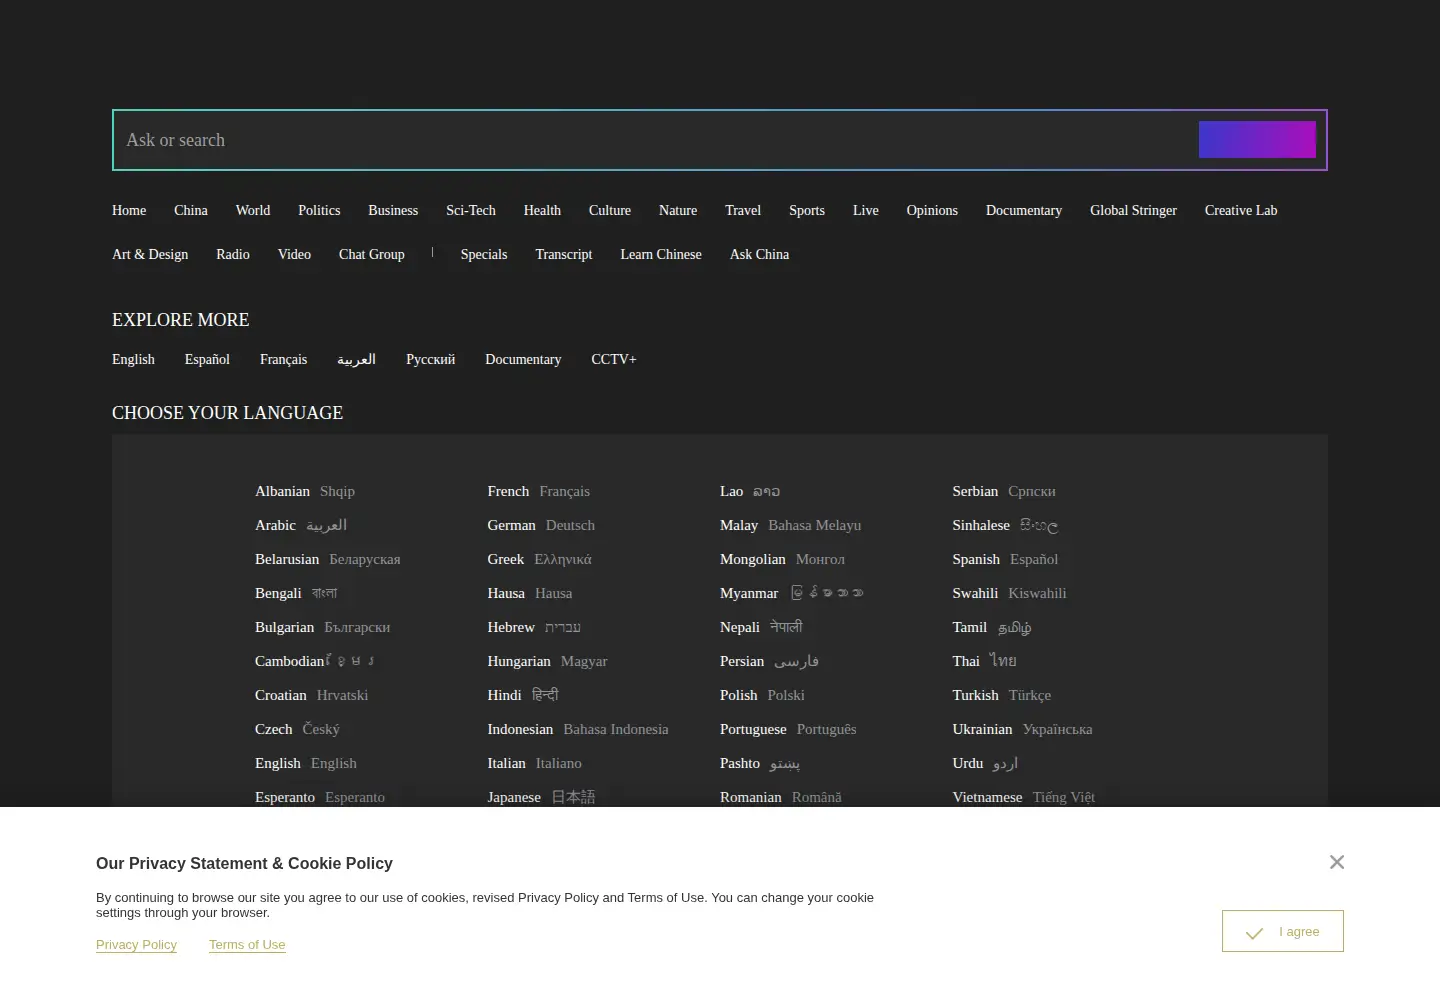
Task: Switch to Ukrainian language
Action: [x=1022, y=729]
